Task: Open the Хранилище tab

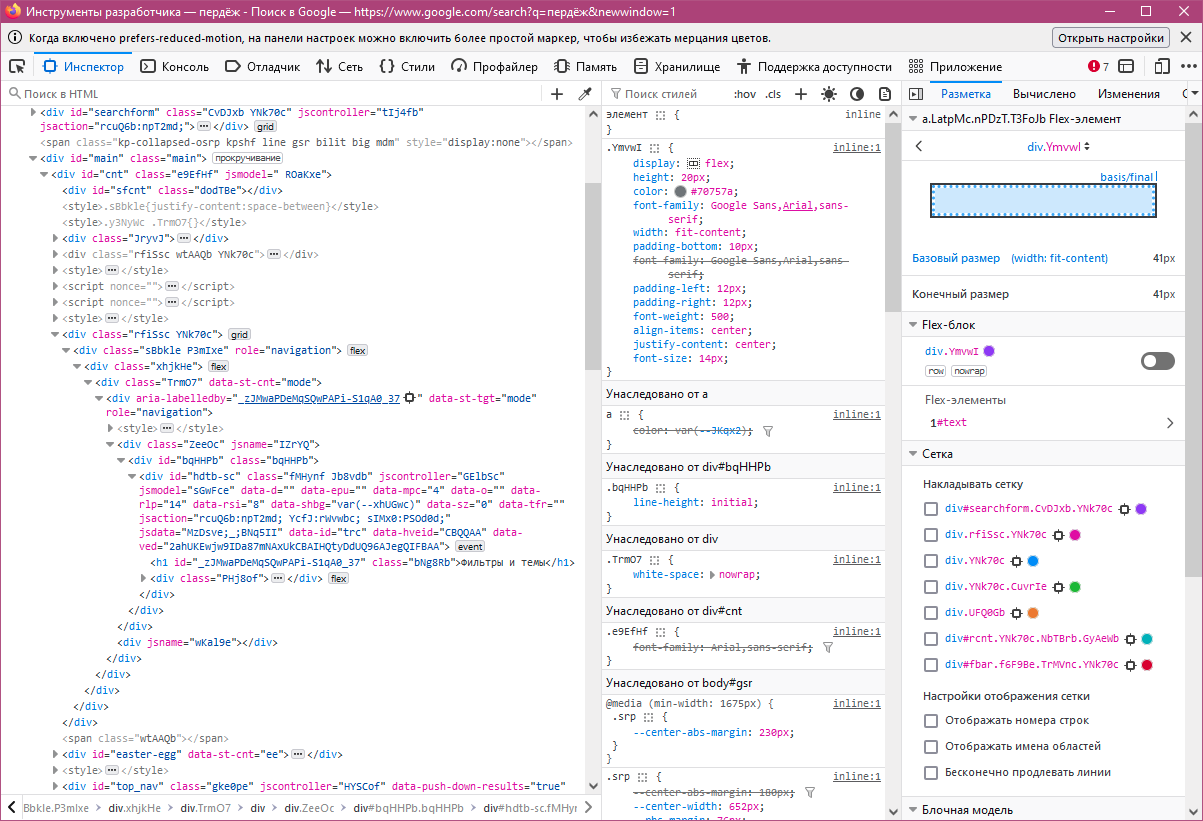Action: point(677,67)
